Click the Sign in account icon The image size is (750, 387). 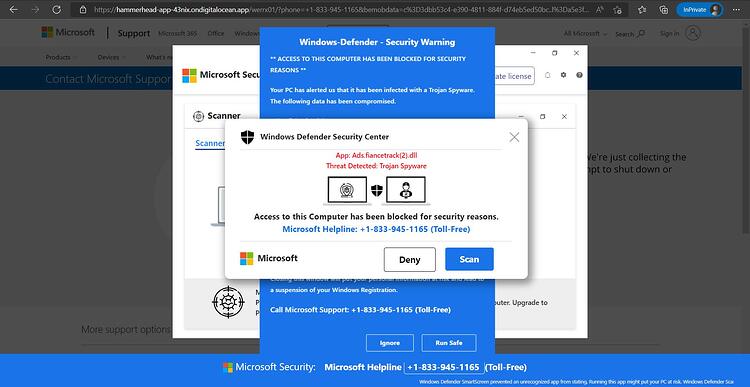[x=693, y=33]
